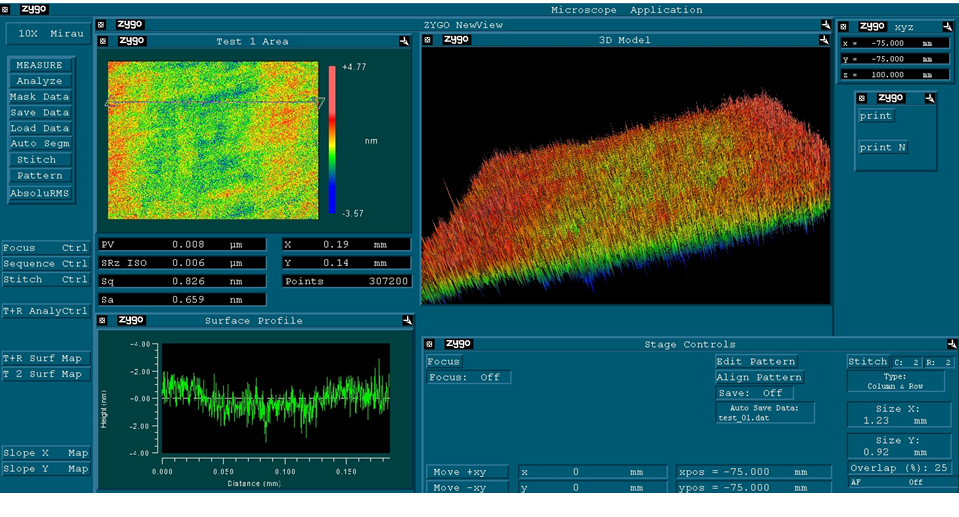Click Move +xy
Screen dimensions: 959x517
467,472
